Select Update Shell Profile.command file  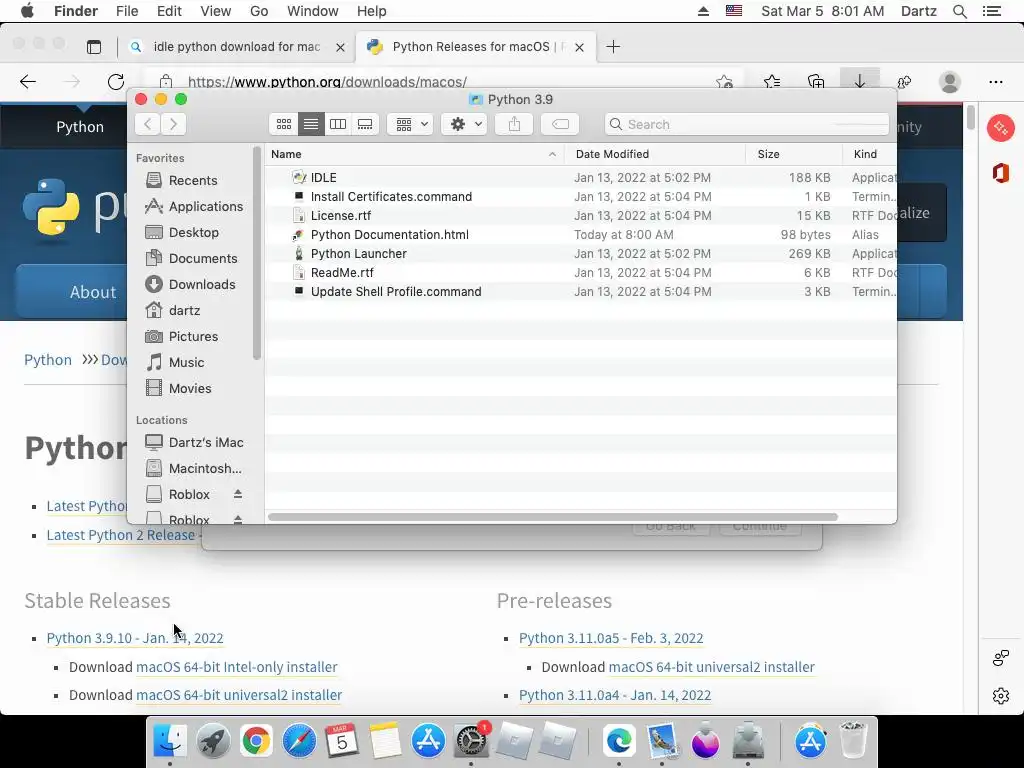pos(581,291)
